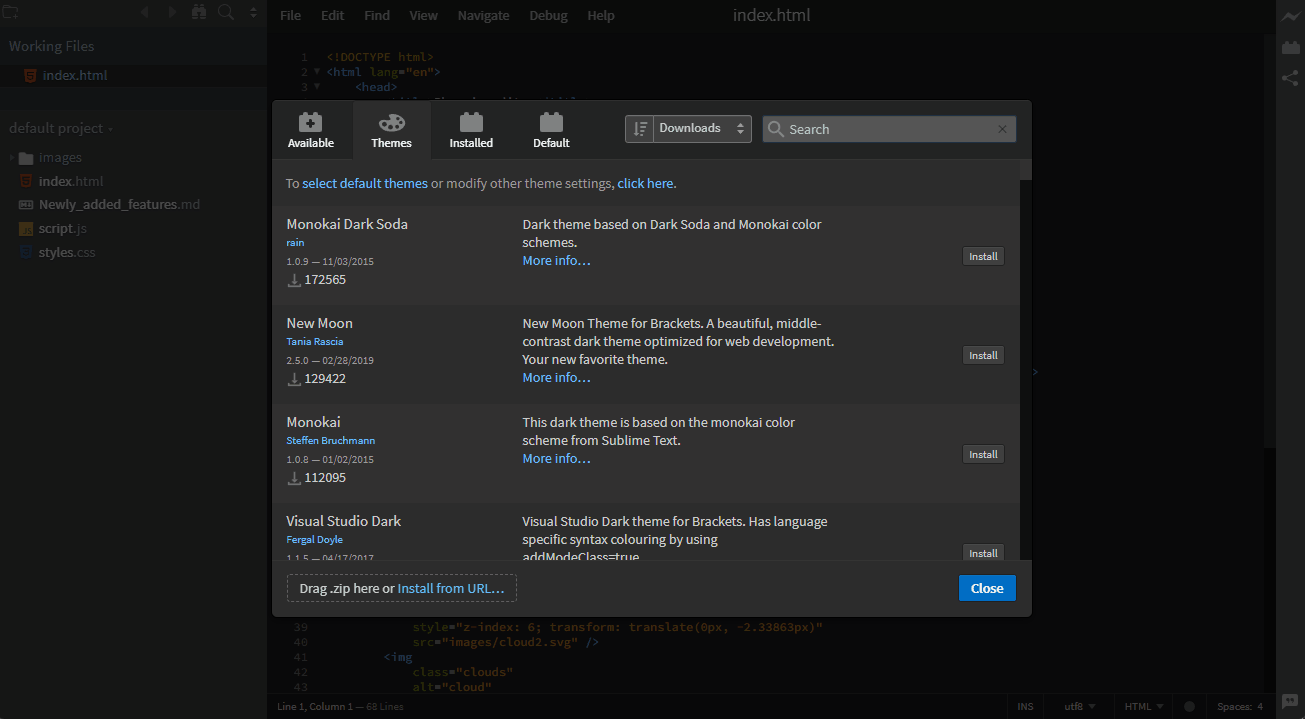Image resolution: width=1305 pixels, height=719 pixels.
Task: Click the Drag .zip here drop area
Action: pyautogui.click(x=401, y=588)
